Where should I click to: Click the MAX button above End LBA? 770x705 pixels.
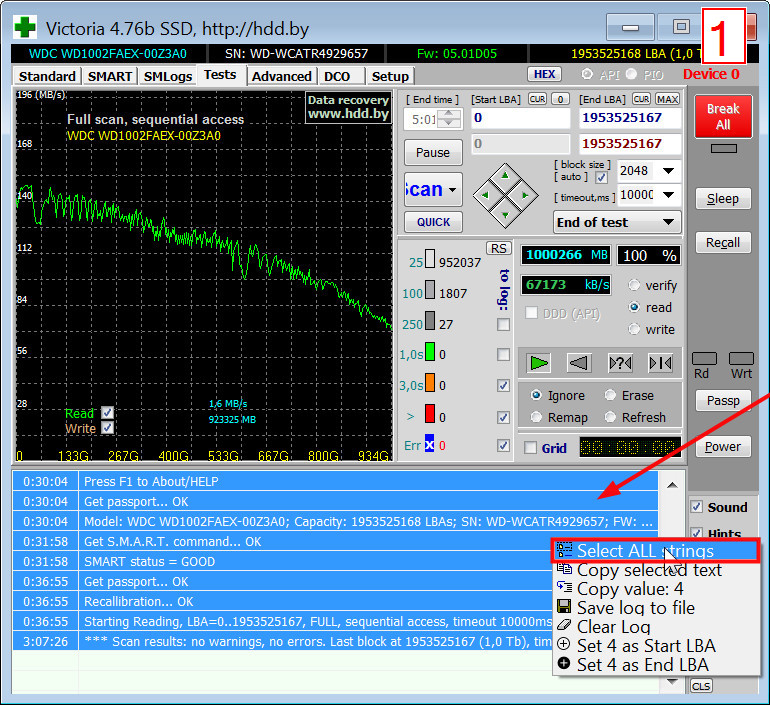pos(668,99)
